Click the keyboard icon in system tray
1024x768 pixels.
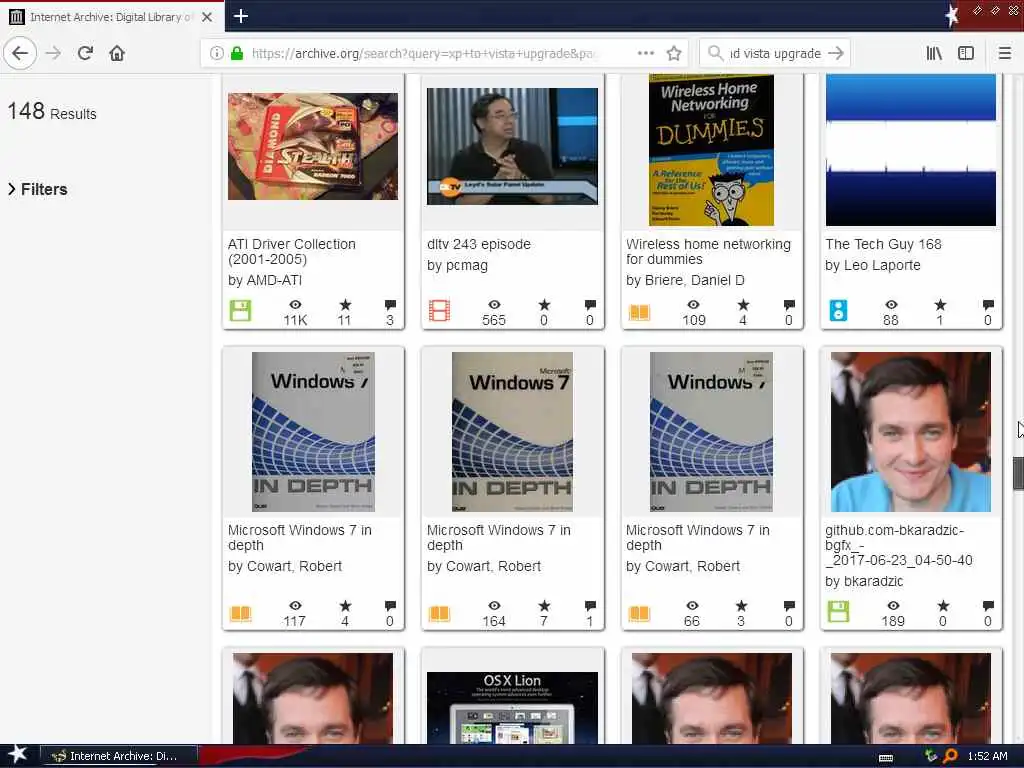pyautogui.click(x=886, y=758)
